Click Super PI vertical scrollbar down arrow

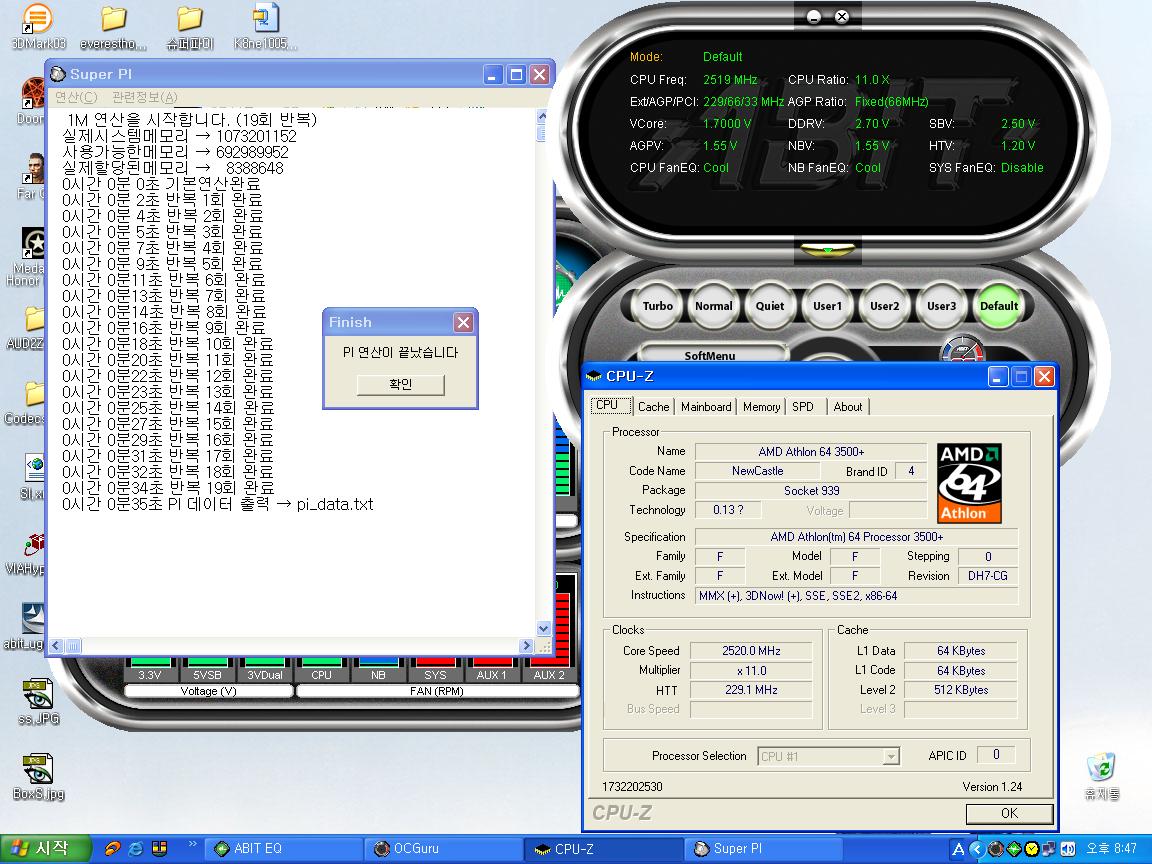543,629
